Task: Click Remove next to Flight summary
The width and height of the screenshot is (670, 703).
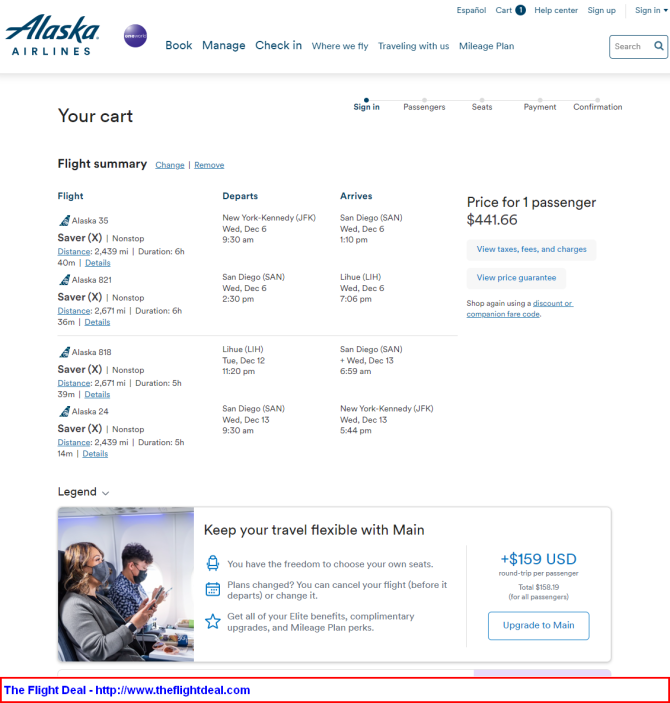Action: (209, 165)
